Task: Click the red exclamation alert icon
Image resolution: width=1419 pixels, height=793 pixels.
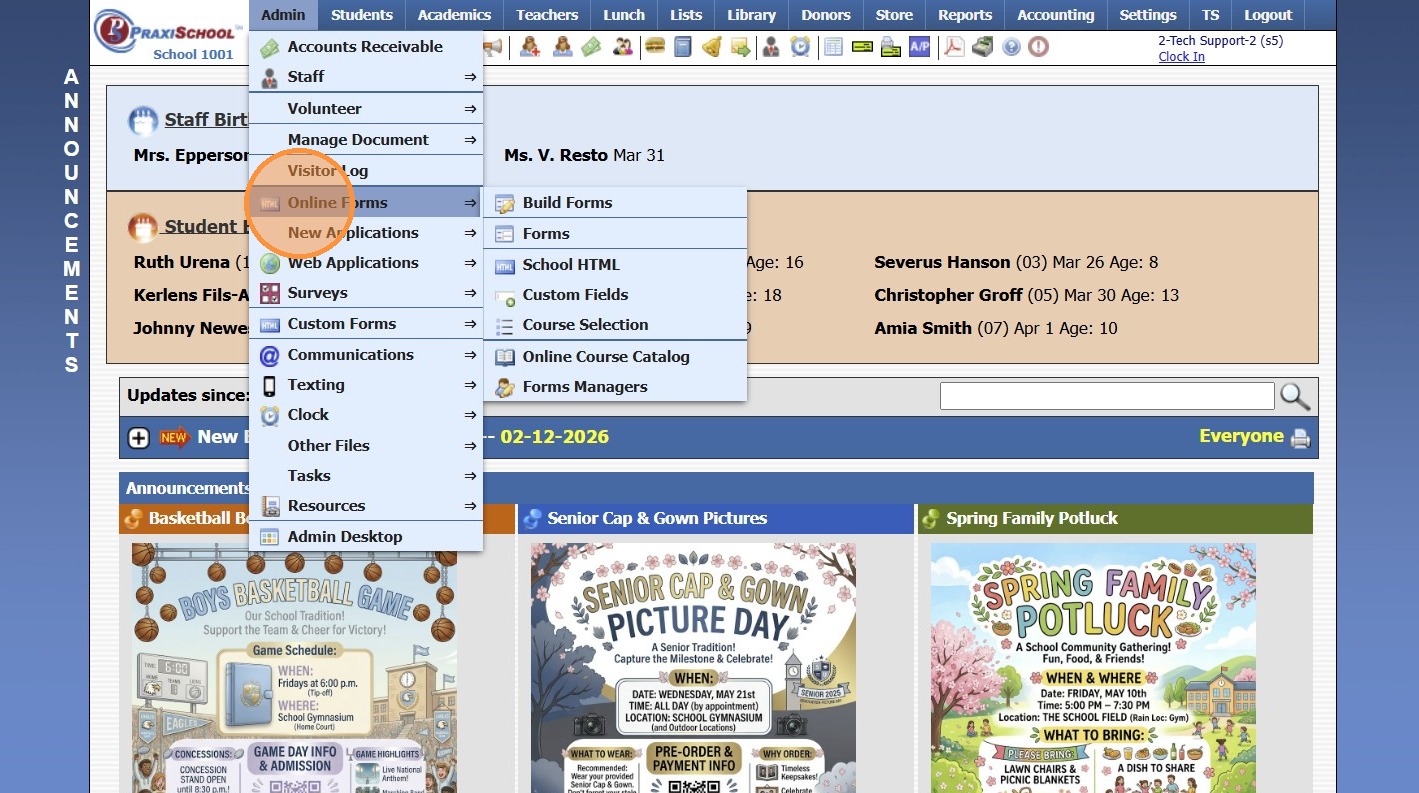Action: point(1039,46)
